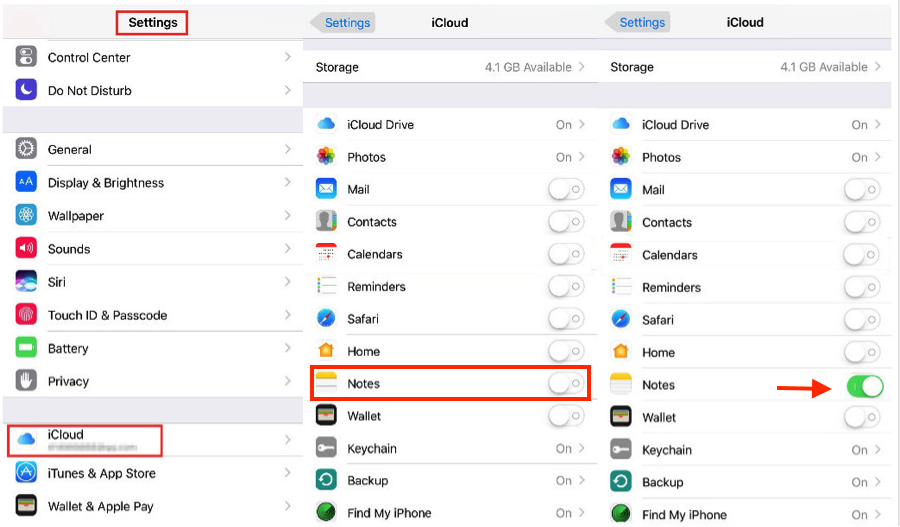Tap the Do Not Disturb moon icon

pos(26,90)
